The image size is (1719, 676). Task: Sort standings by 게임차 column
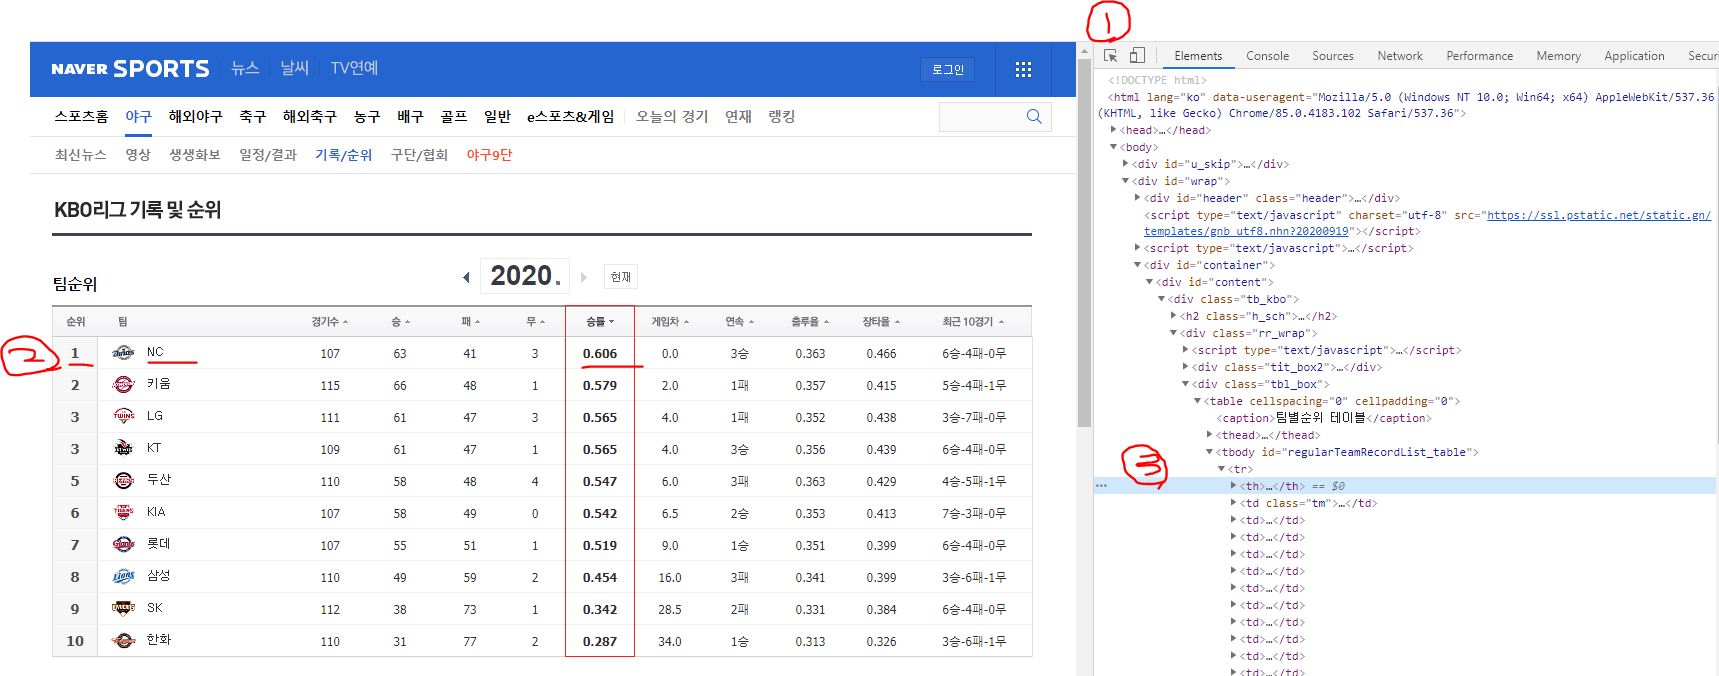(x=670, y=322)
